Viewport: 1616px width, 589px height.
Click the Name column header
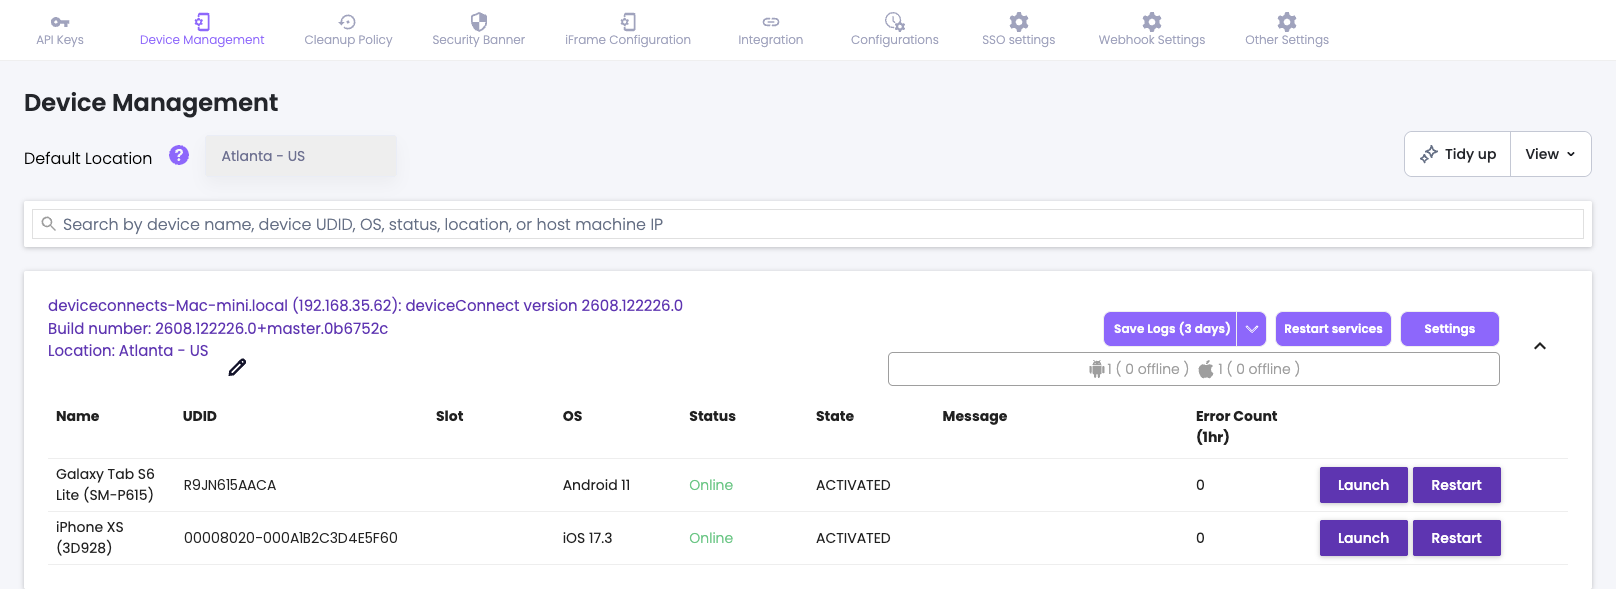coord(78,416)
